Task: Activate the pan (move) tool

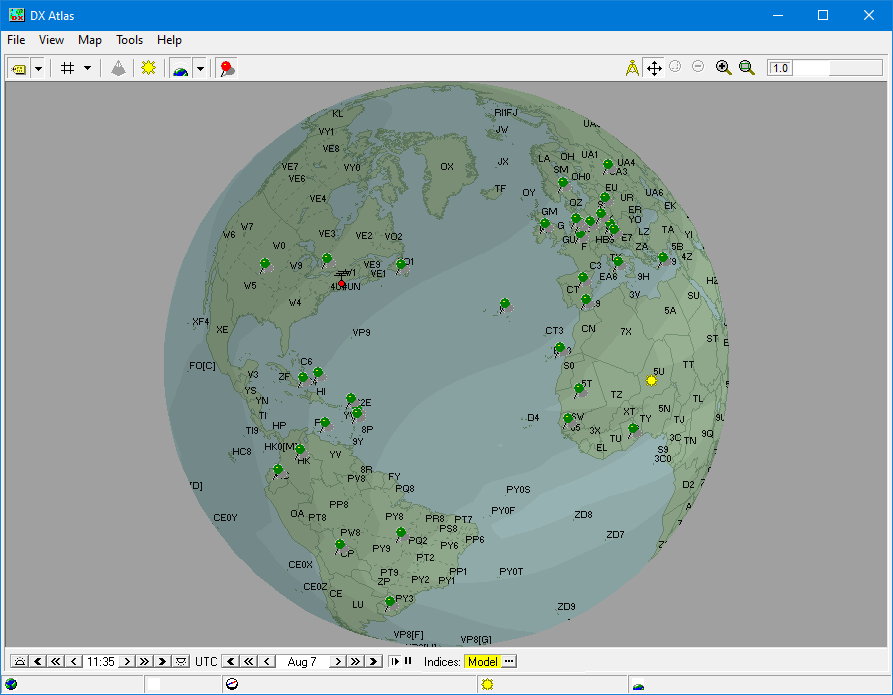Action: (x=654, y=68)
